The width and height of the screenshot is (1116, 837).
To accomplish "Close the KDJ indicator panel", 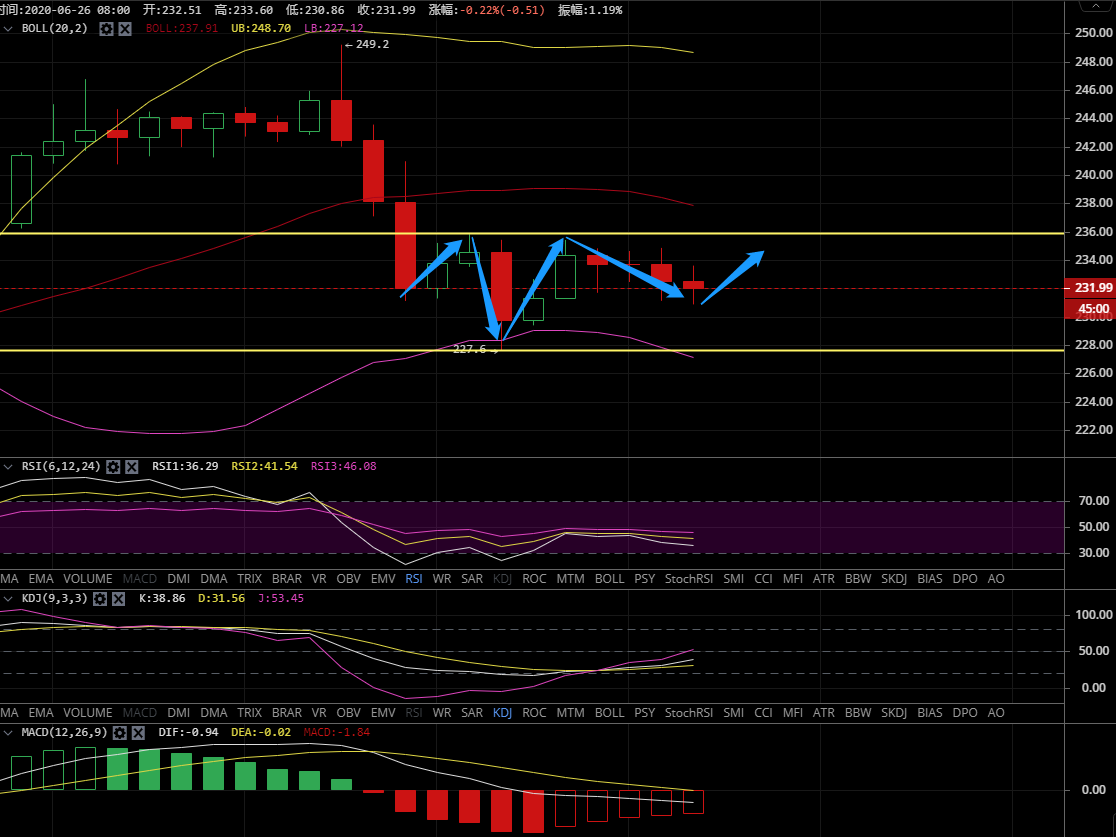I will point(118,598).
